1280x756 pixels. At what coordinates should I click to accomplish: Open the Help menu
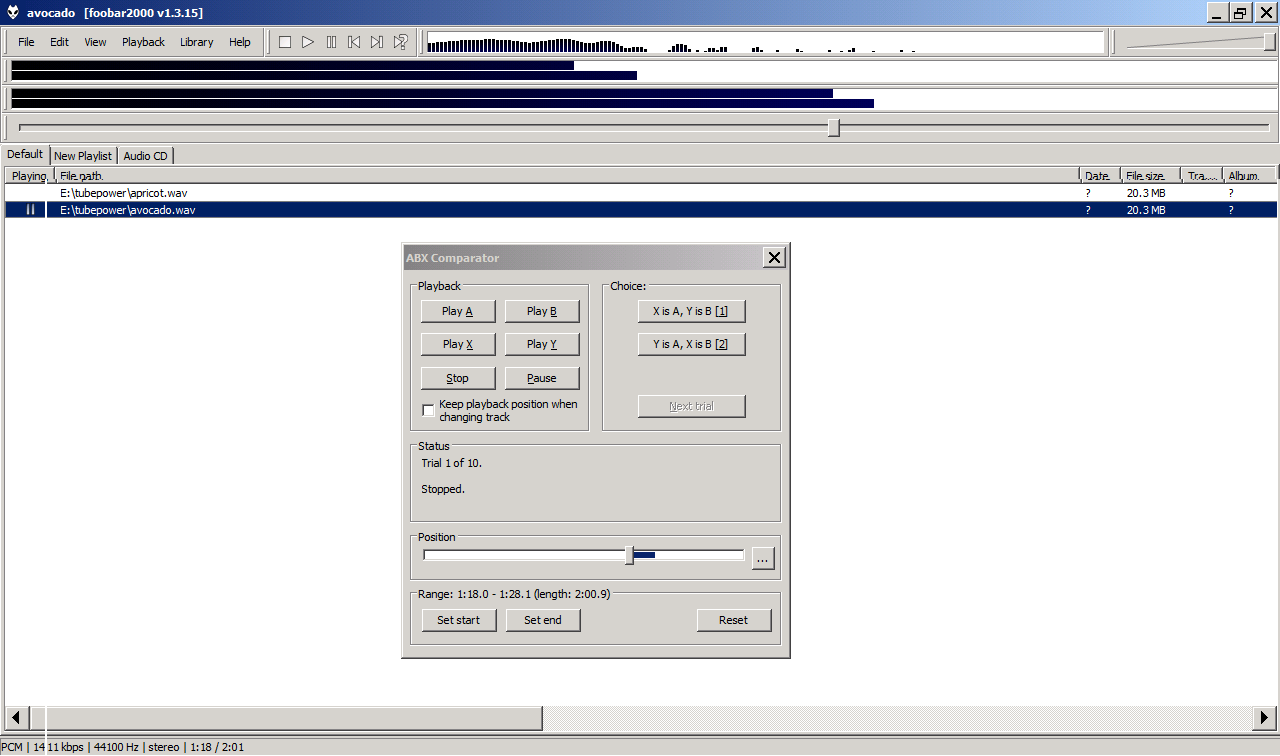[x=240, y=42]
